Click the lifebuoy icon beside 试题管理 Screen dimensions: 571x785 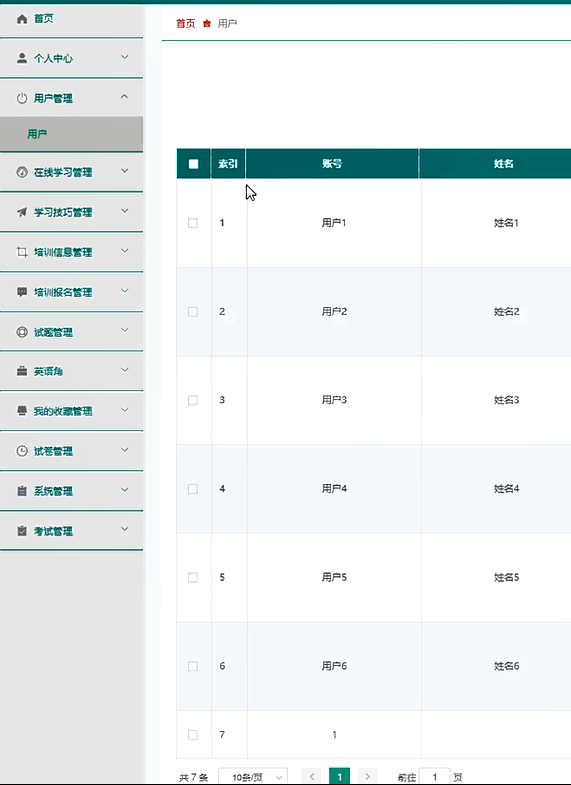pos(22,332)
